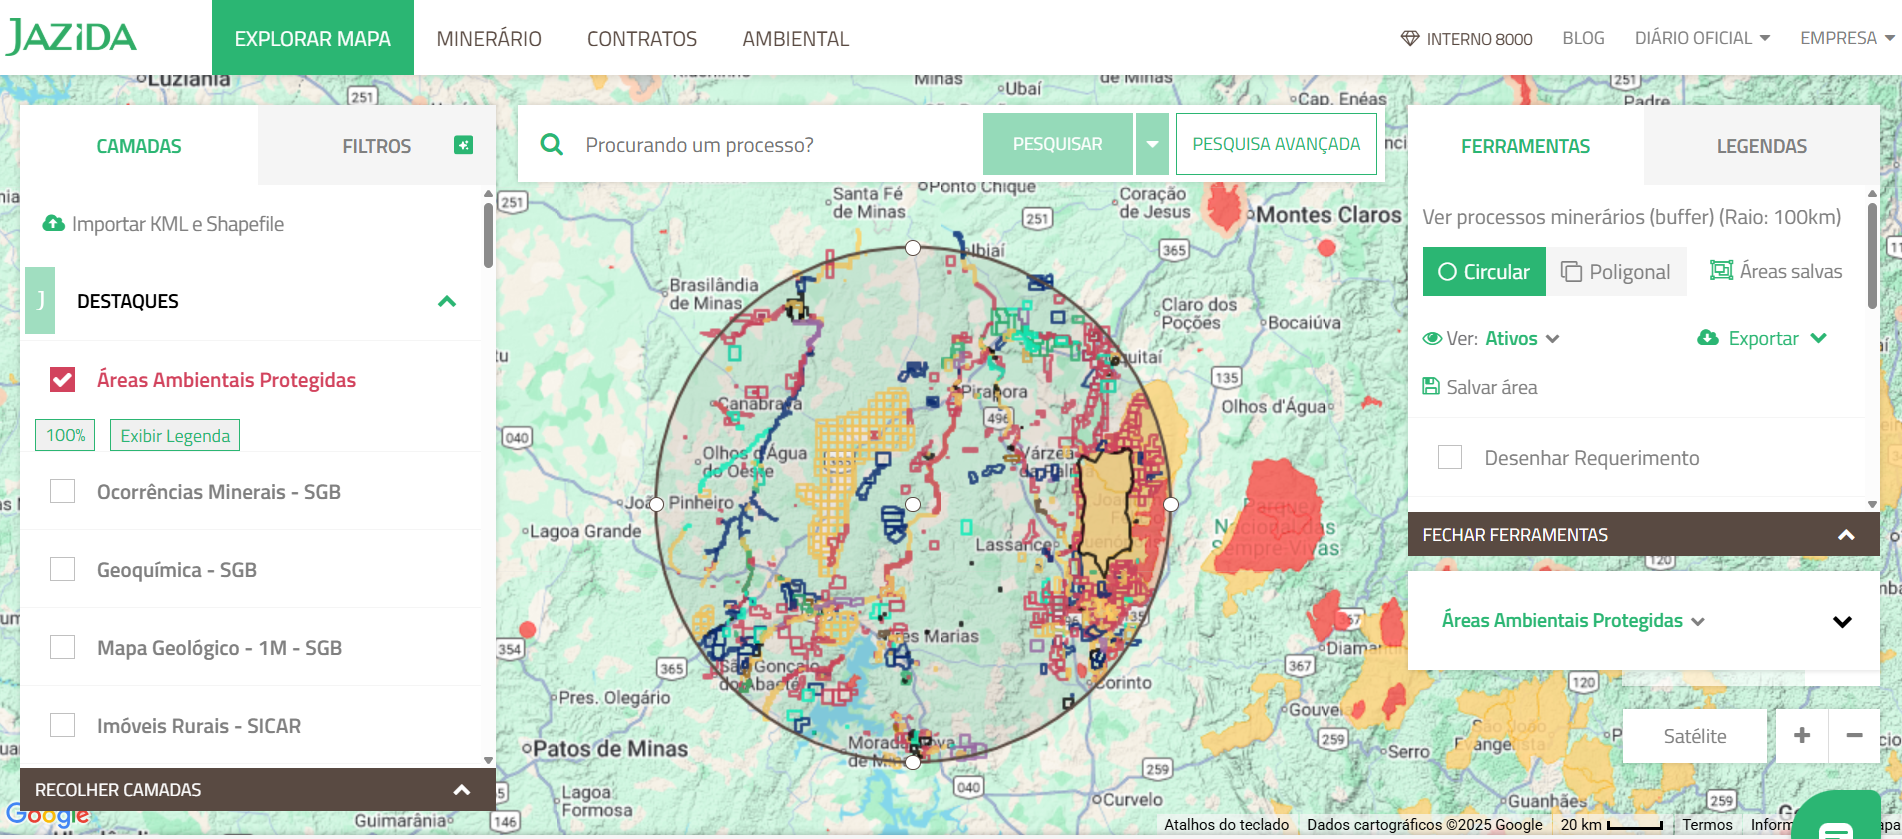Click the tools panel scrollbar
This screenshot has width=1902, height=839.
tap(1873, 256)
